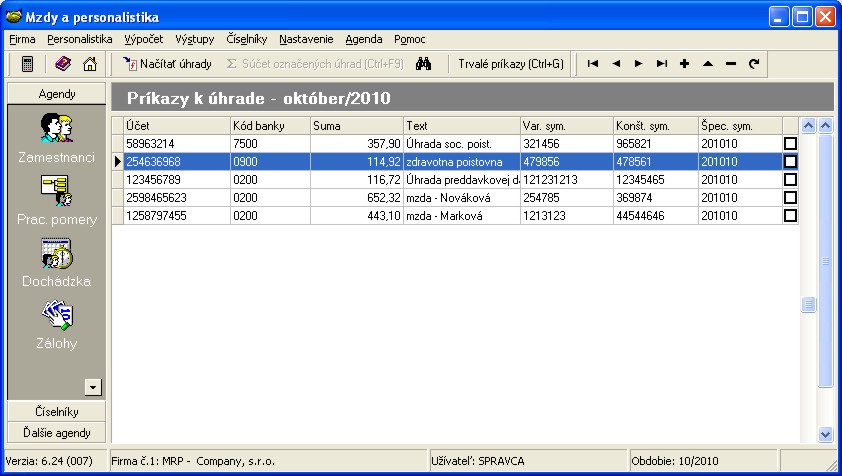Image resolution: width=842 pixels, height=476 pixels.
Task: Click application icon in title bar
Action: coord(13,17)
